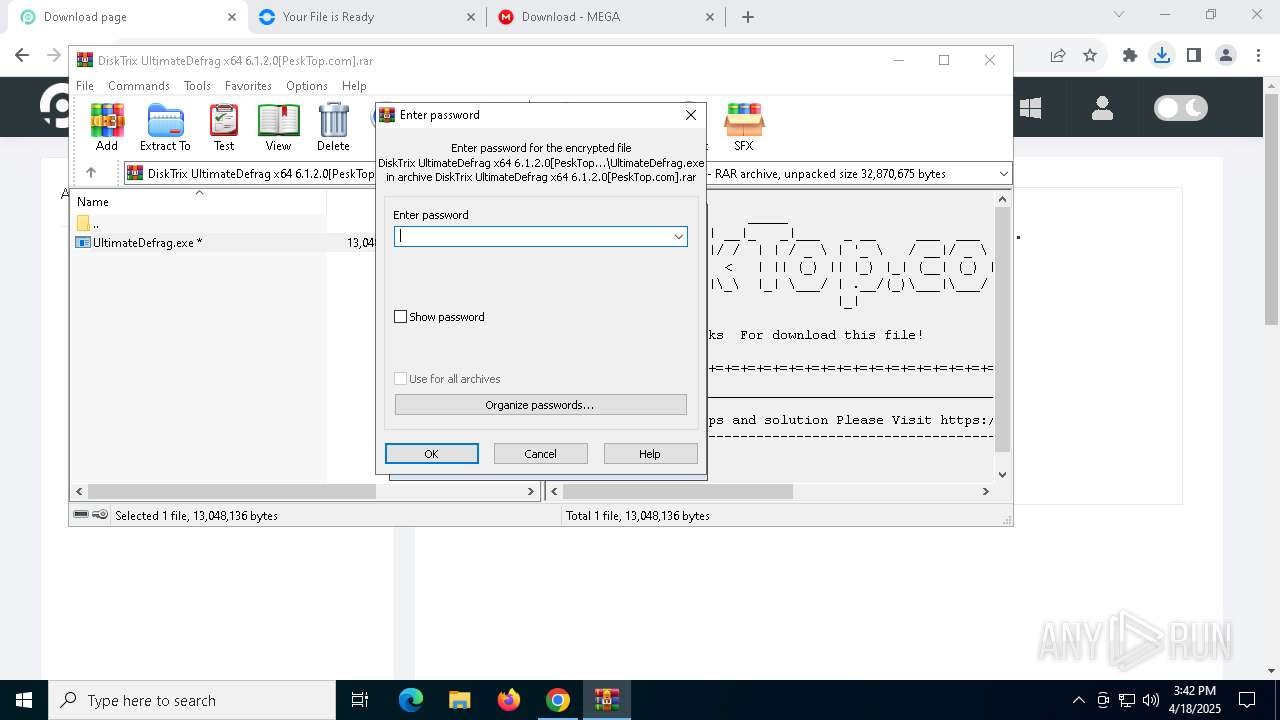Open Task View from taskbar
This screenshot has width=1280, height=720.
point(361,700)
